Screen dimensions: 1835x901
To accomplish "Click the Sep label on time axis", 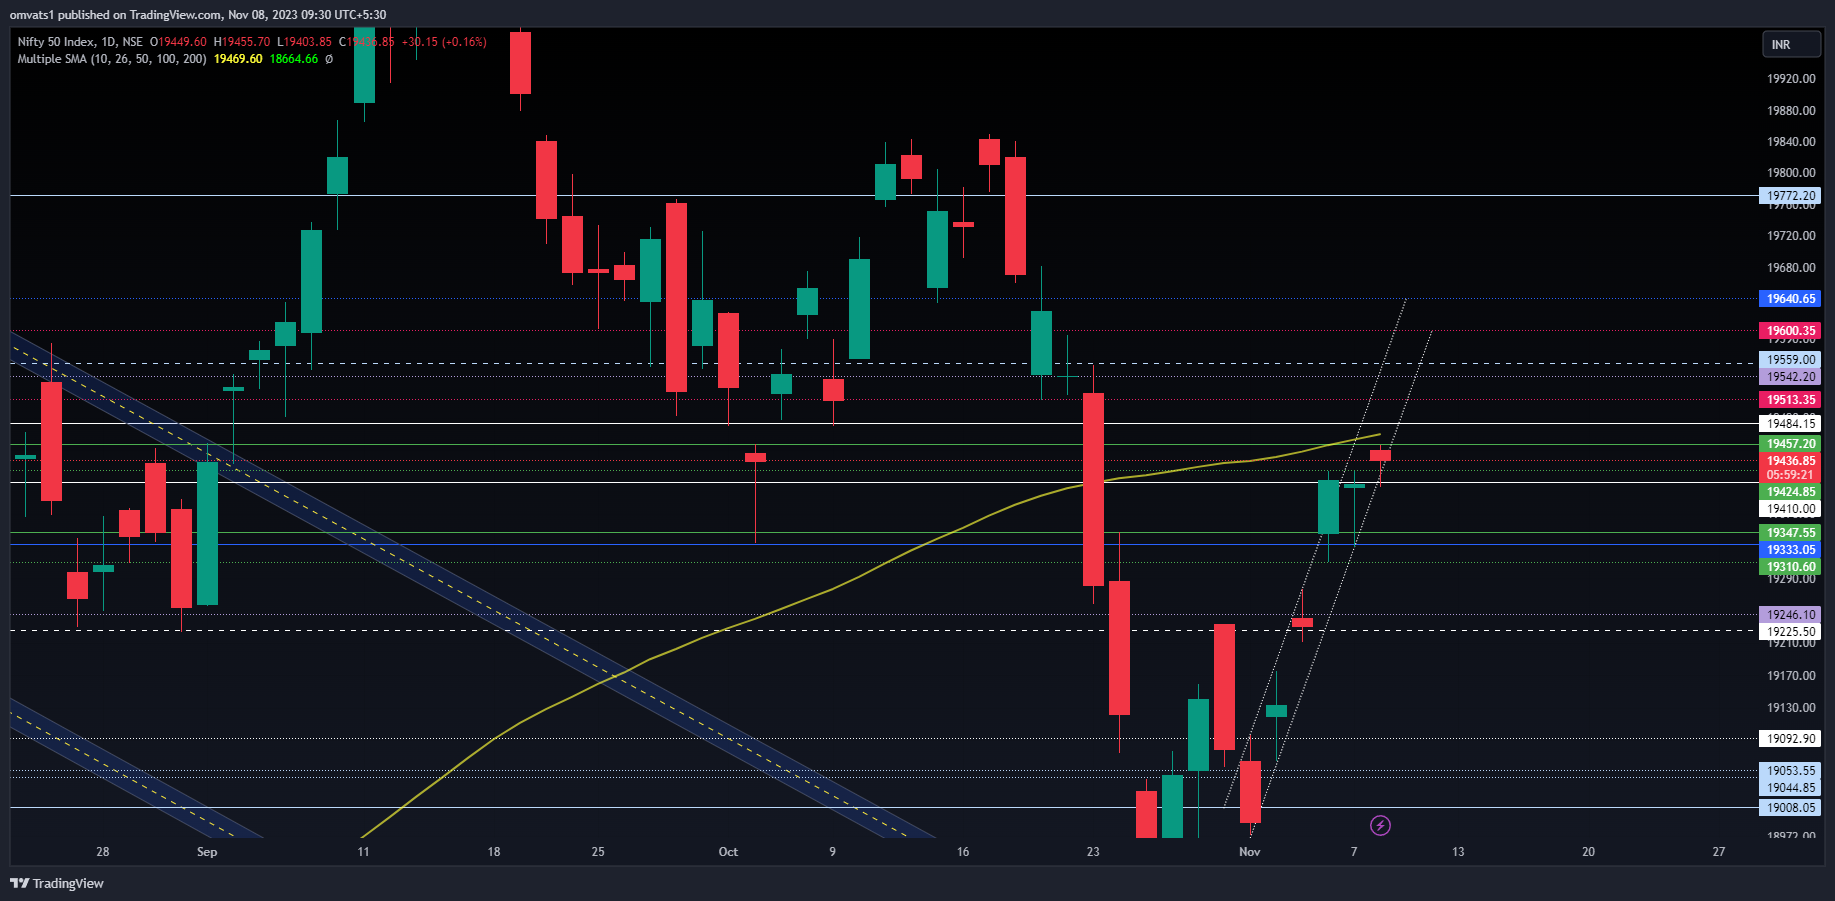I will [x=207, y=852].
